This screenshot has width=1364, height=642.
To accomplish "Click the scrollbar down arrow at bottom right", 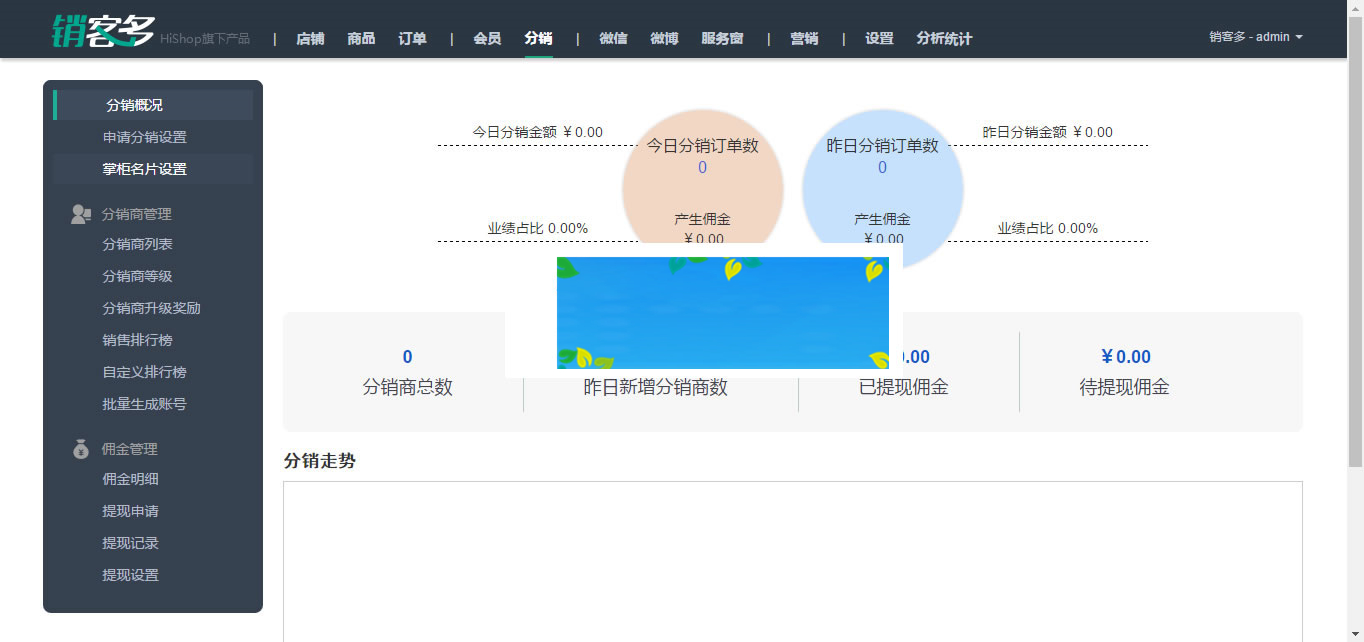I will pos(1356,633).
